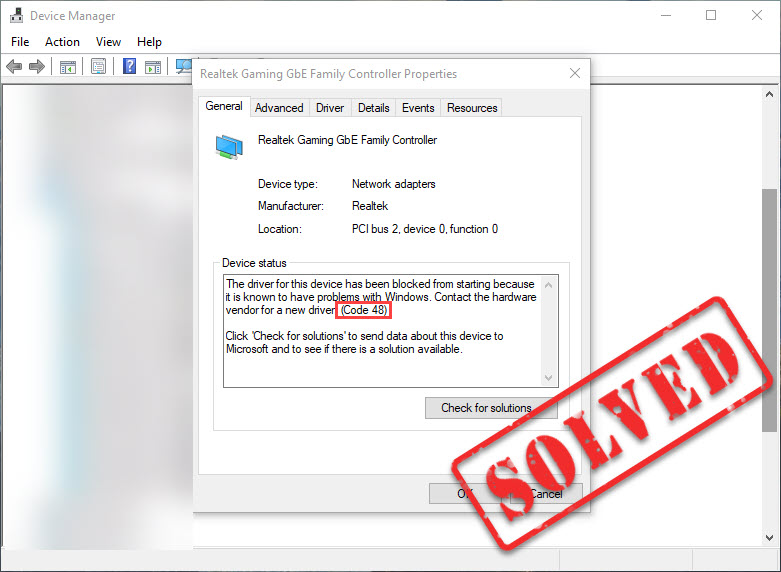This screenshot has height=572, width=781.
Task: Open the File menu
Action: point(21,42)
